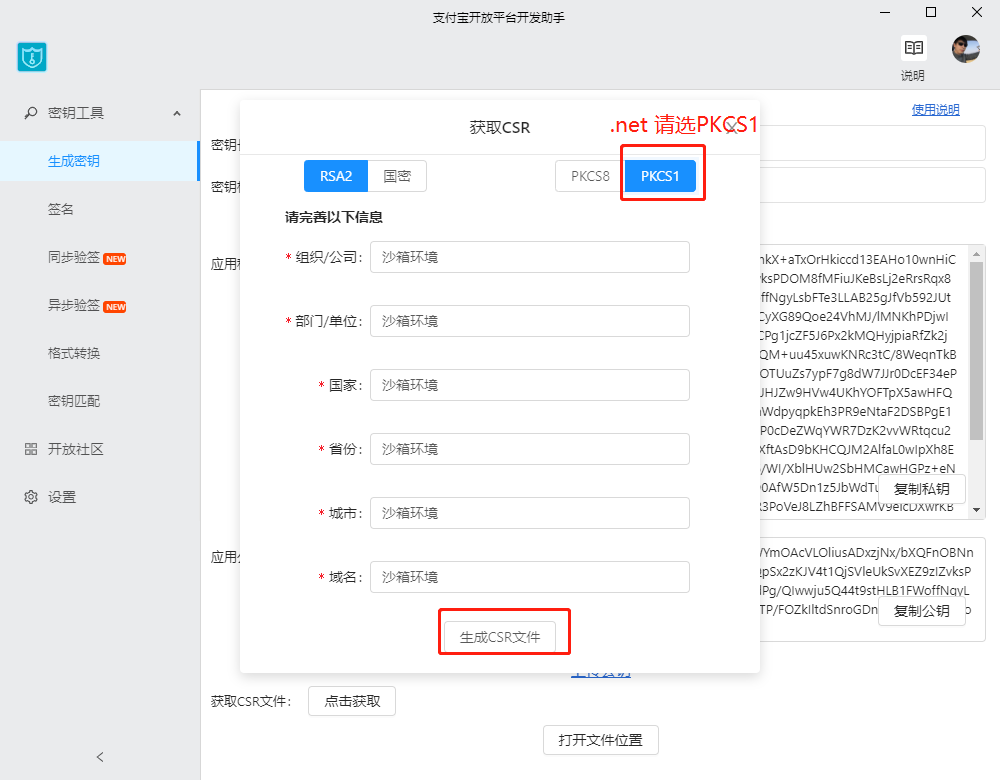Open the 设置 section
The image size is (1000, 780).
coord(62,497)
